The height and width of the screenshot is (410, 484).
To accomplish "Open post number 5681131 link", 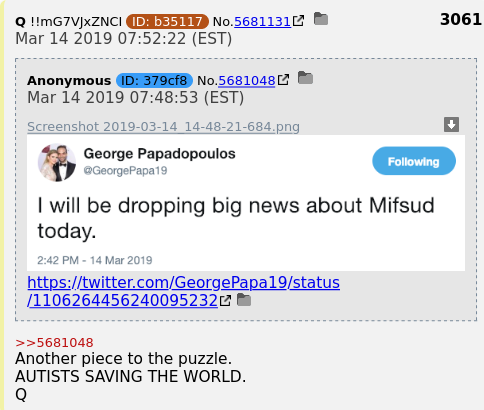I will pos(263,22).
